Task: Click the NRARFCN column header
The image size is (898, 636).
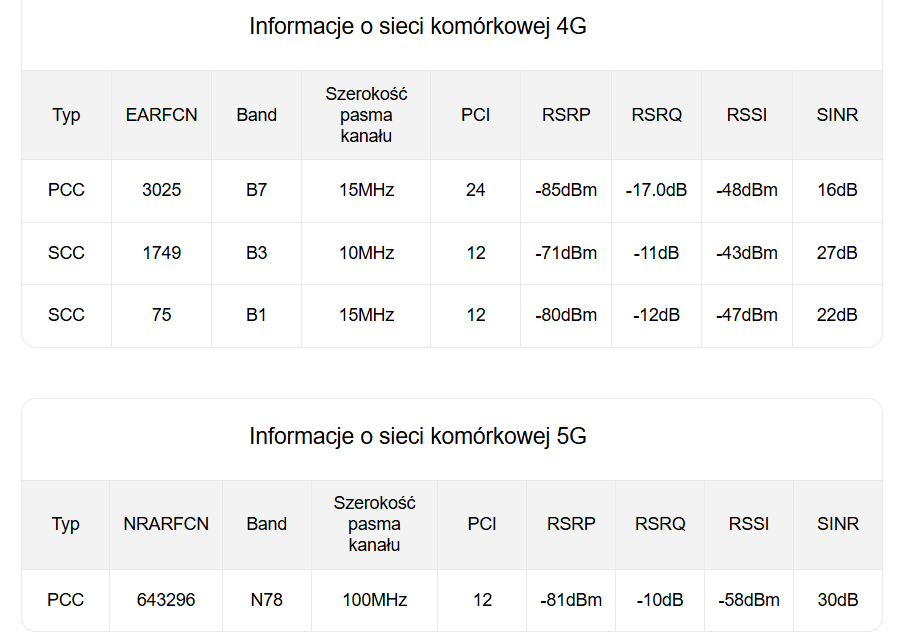Action: pyautogui.click(x=166, y=524)
